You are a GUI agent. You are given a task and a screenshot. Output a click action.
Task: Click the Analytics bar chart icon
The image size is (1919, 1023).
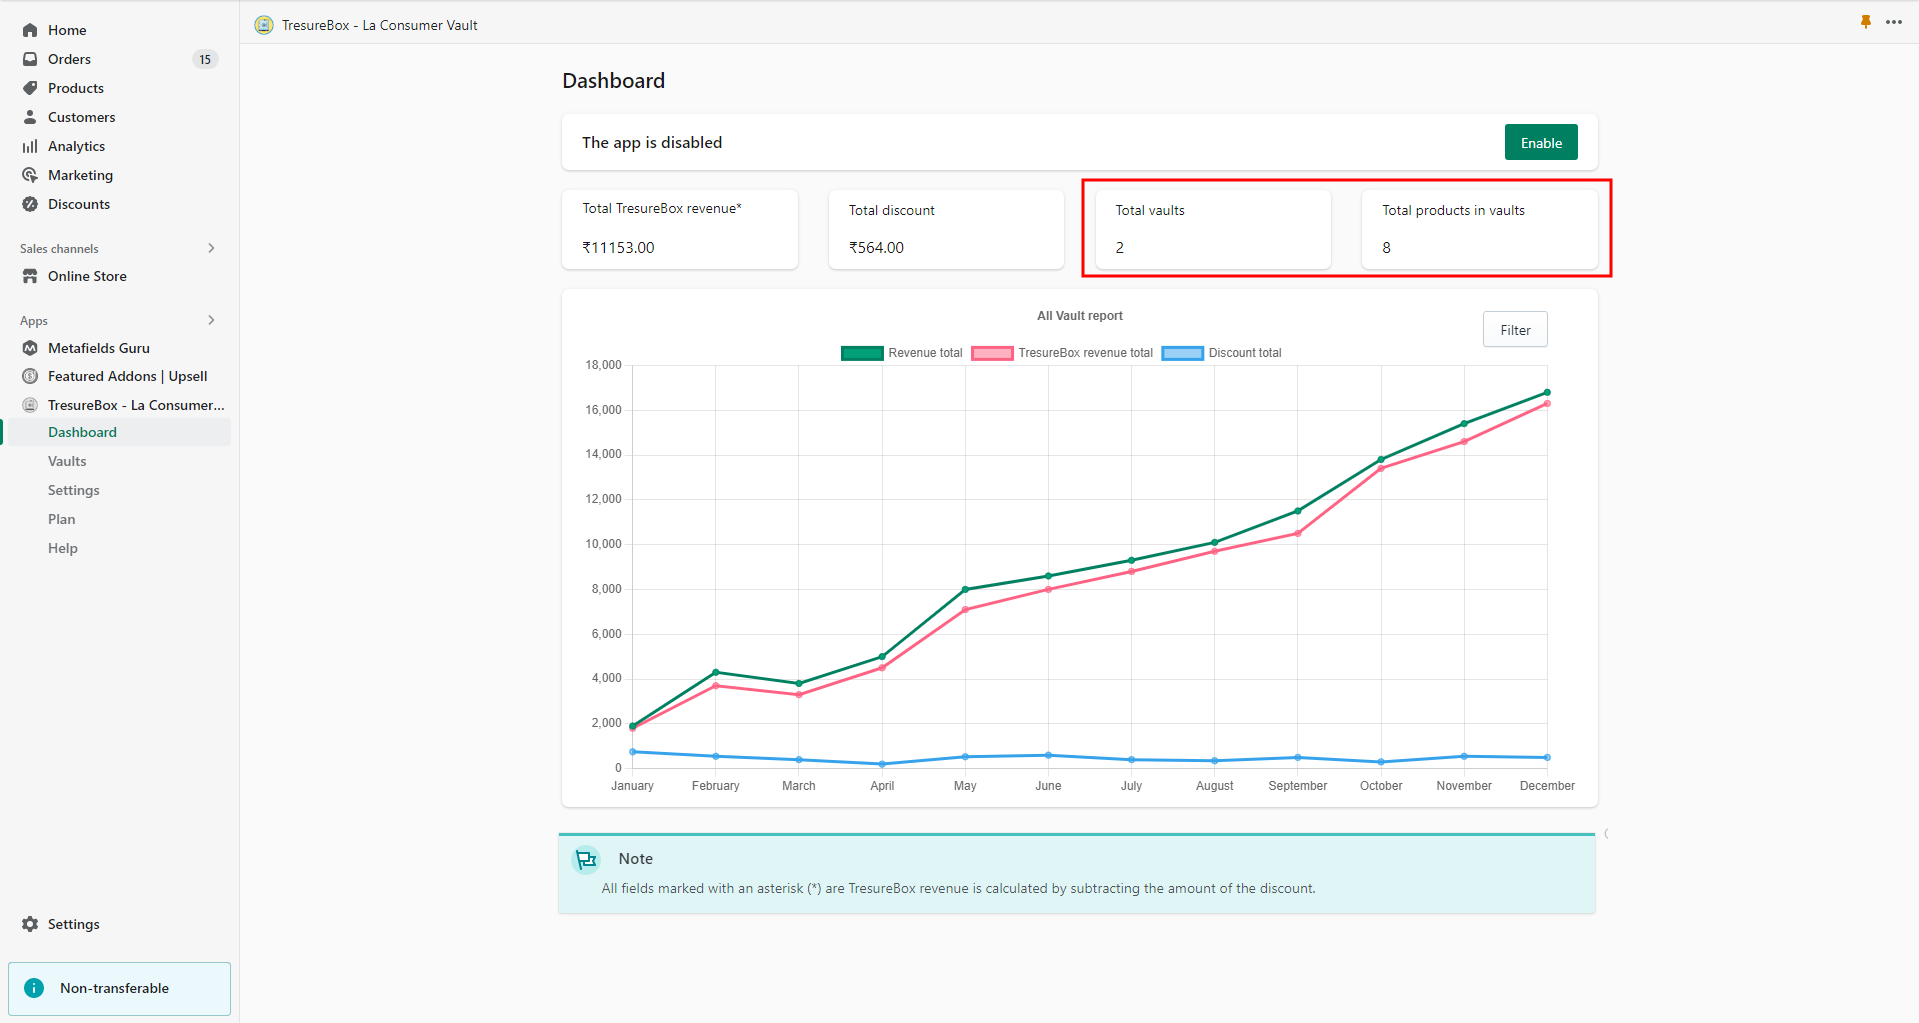coord(30,146)
